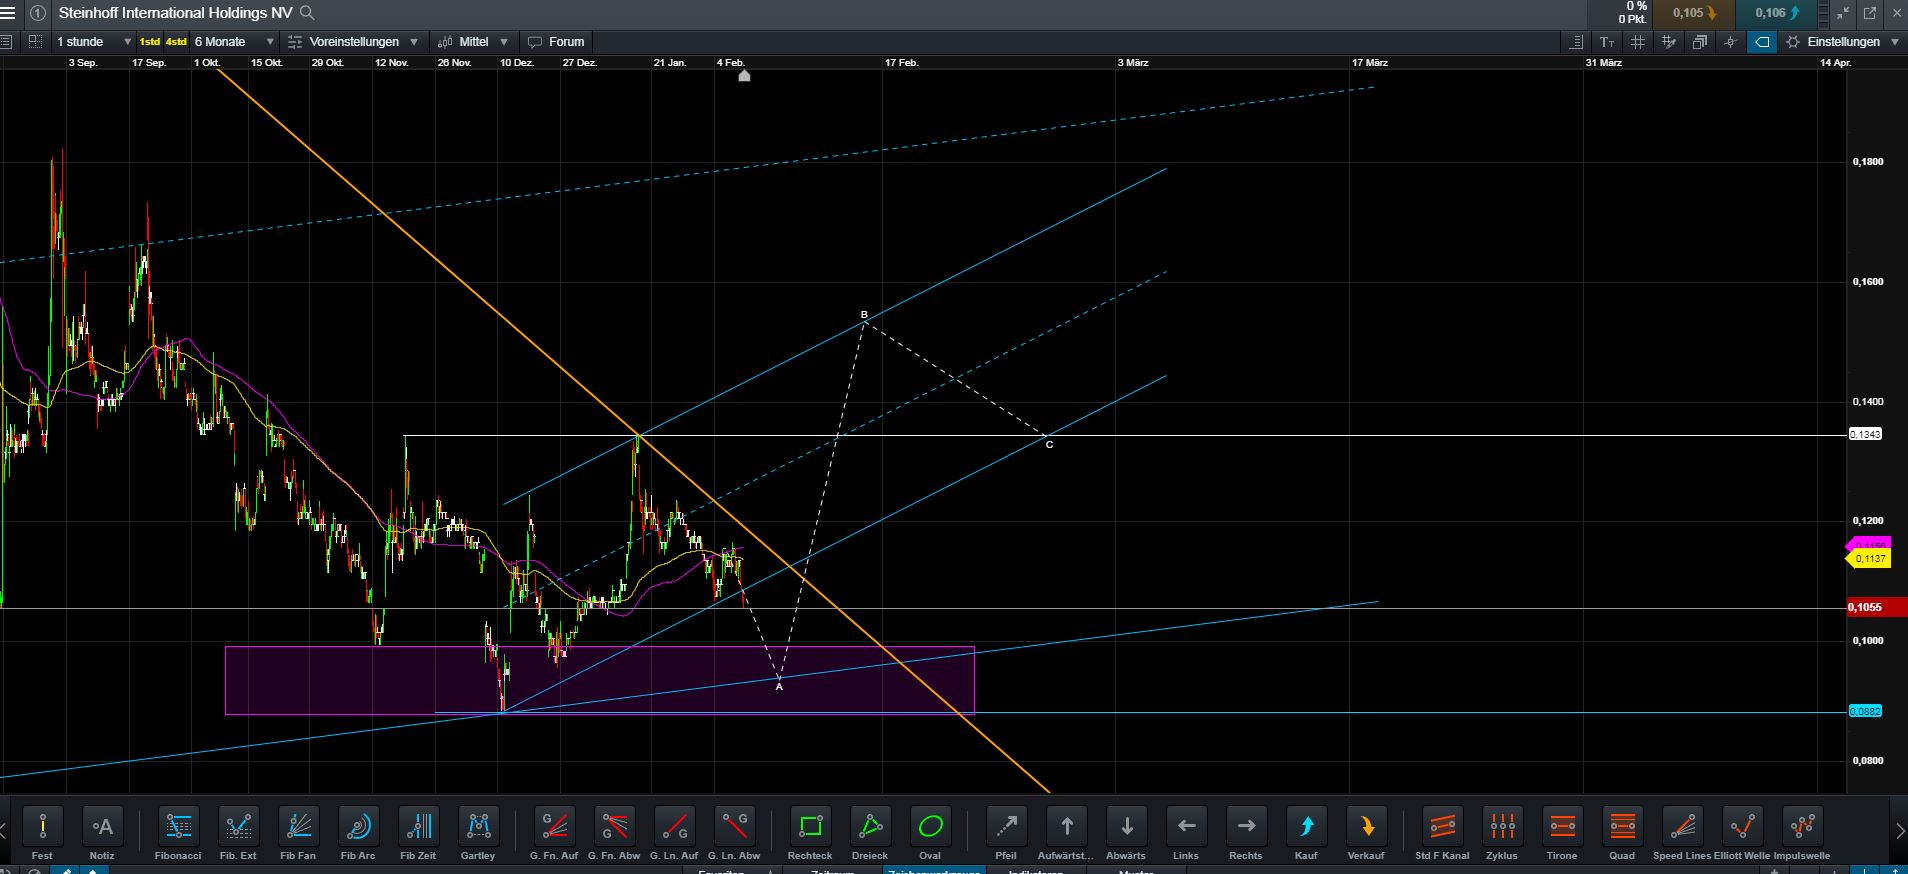1908x874 pixels.
Task: Pick the Fib Zeit tool
Action: coord(418,827)
